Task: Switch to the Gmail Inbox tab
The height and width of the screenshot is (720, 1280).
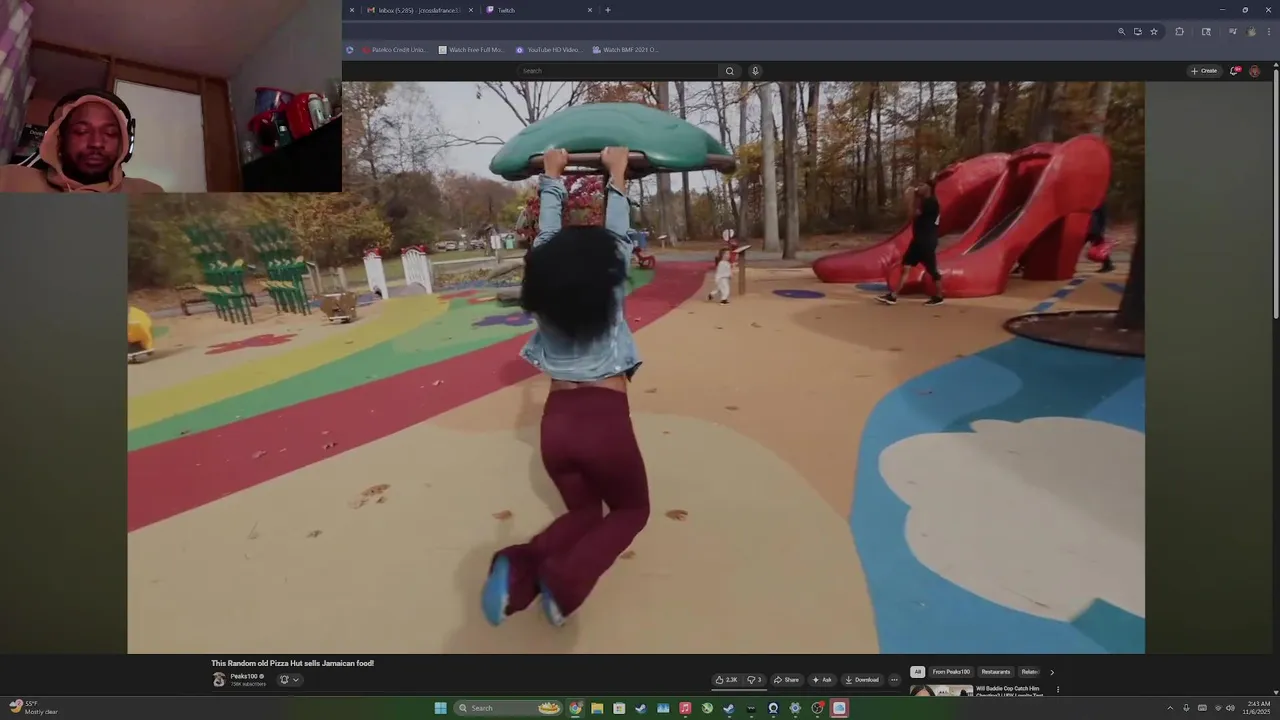Action: click(x=419, y=10)
